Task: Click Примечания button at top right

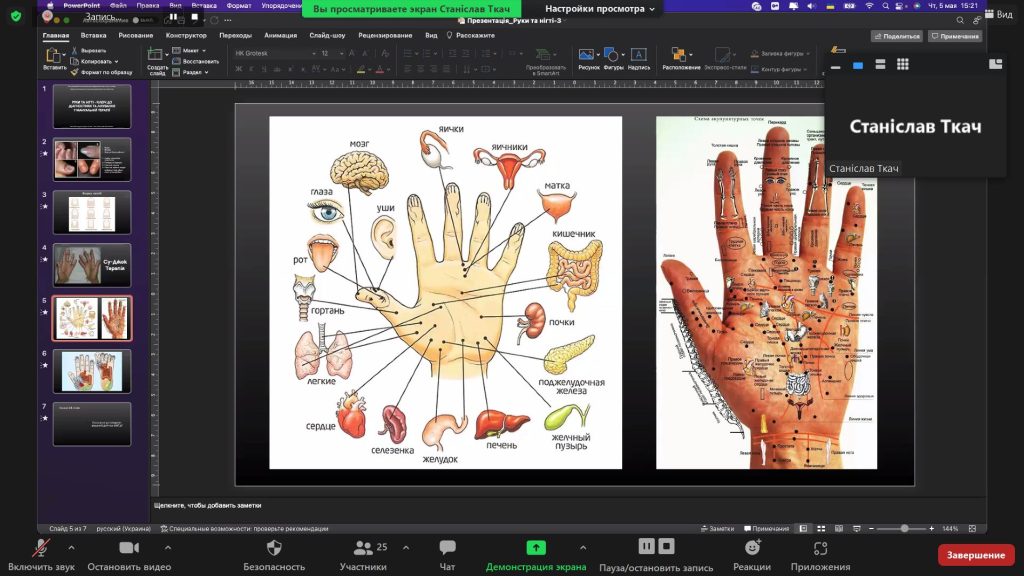Action: 954,36
